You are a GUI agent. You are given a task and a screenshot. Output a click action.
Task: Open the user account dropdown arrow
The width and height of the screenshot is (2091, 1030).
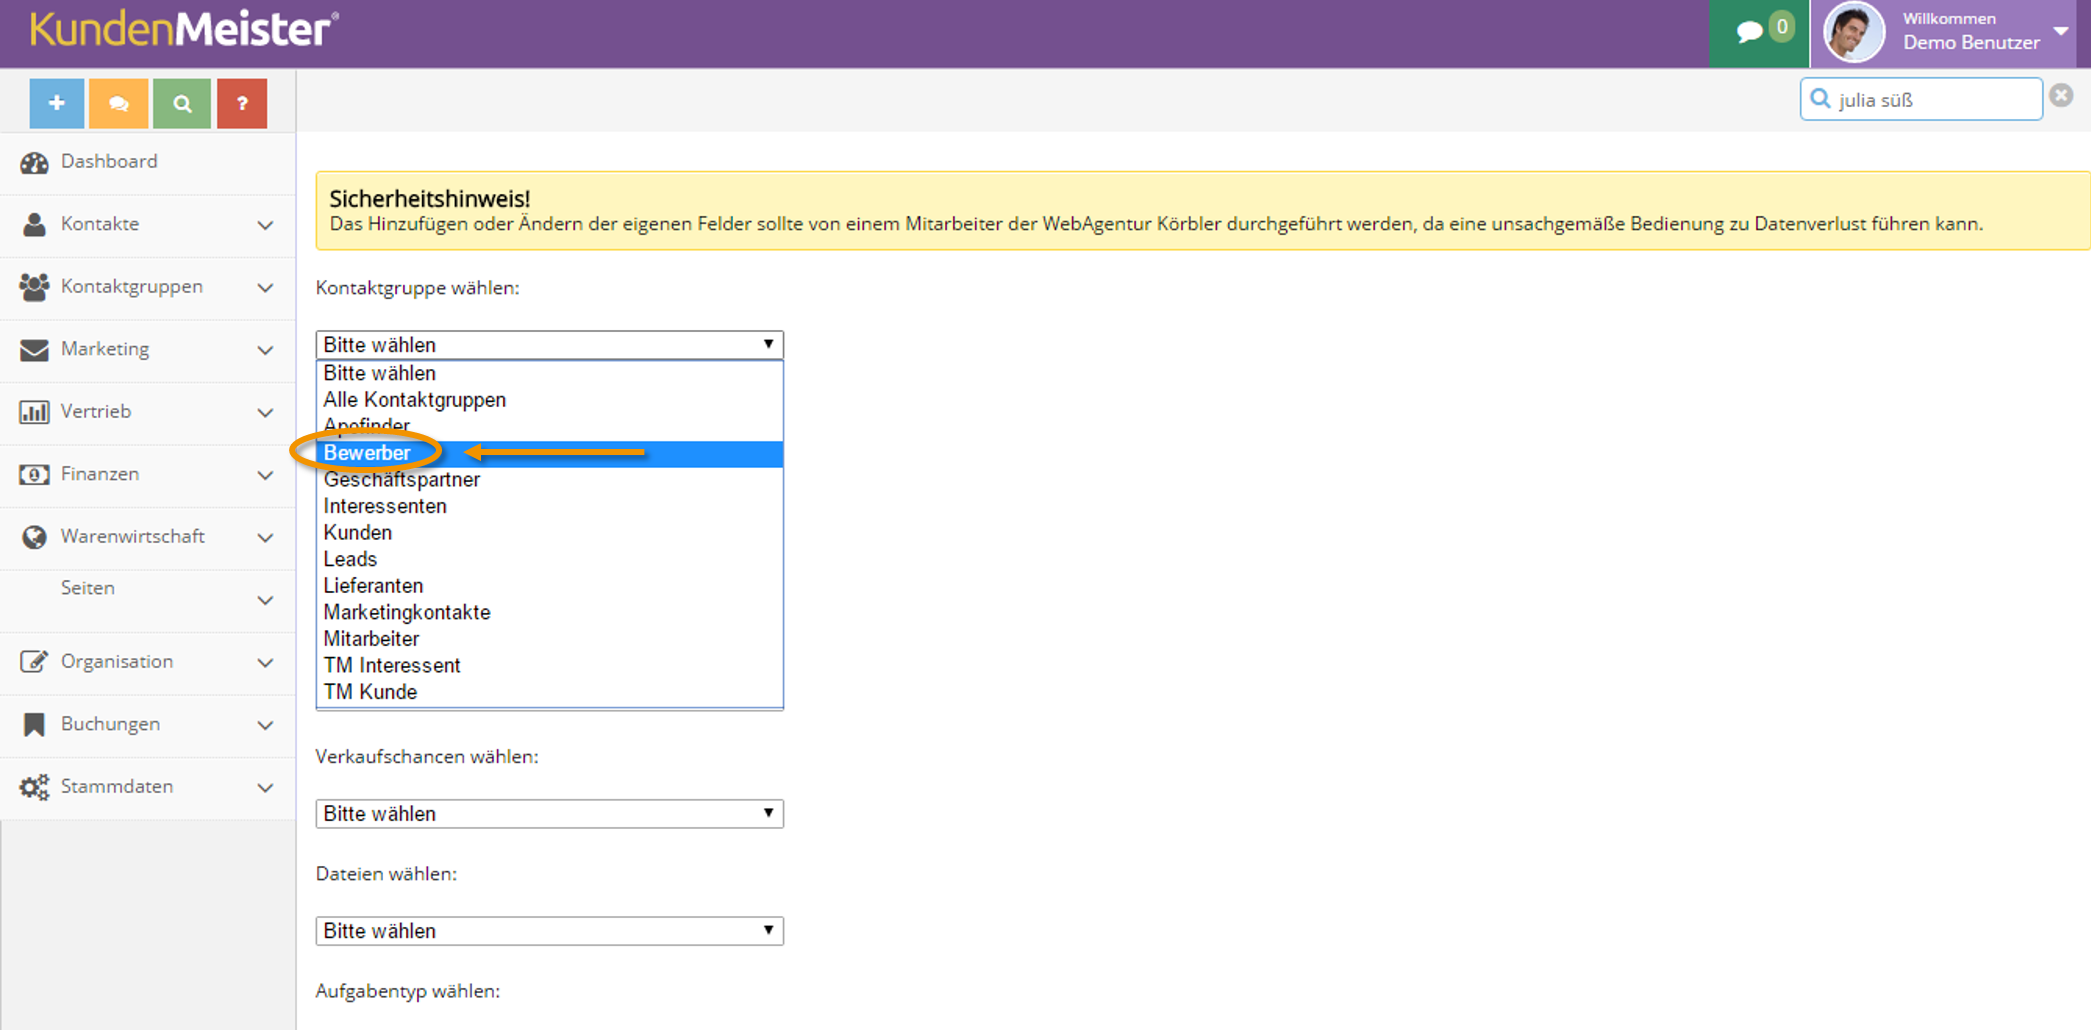coord(2061,31)
